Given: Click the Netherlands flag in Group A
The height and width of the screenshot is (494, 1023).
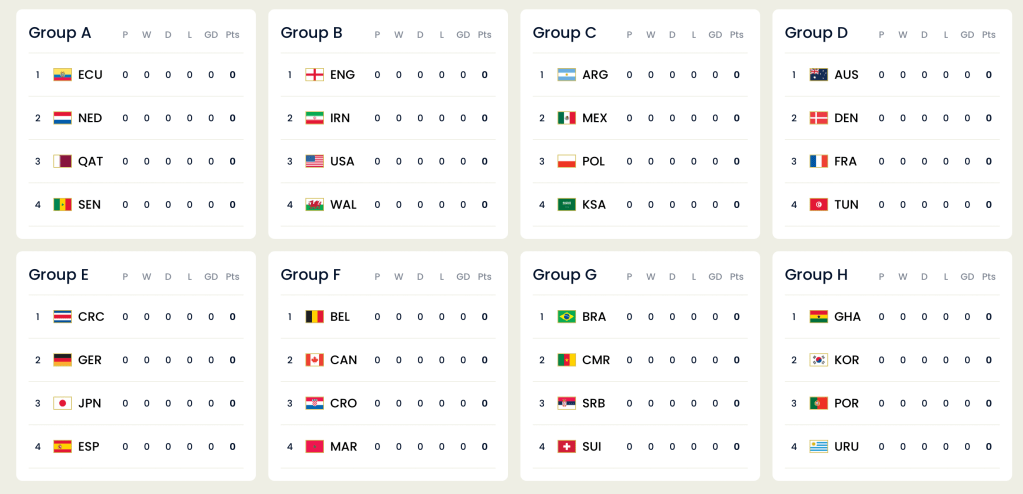Looking at the screenshot, I should click(x=62, y=118).
